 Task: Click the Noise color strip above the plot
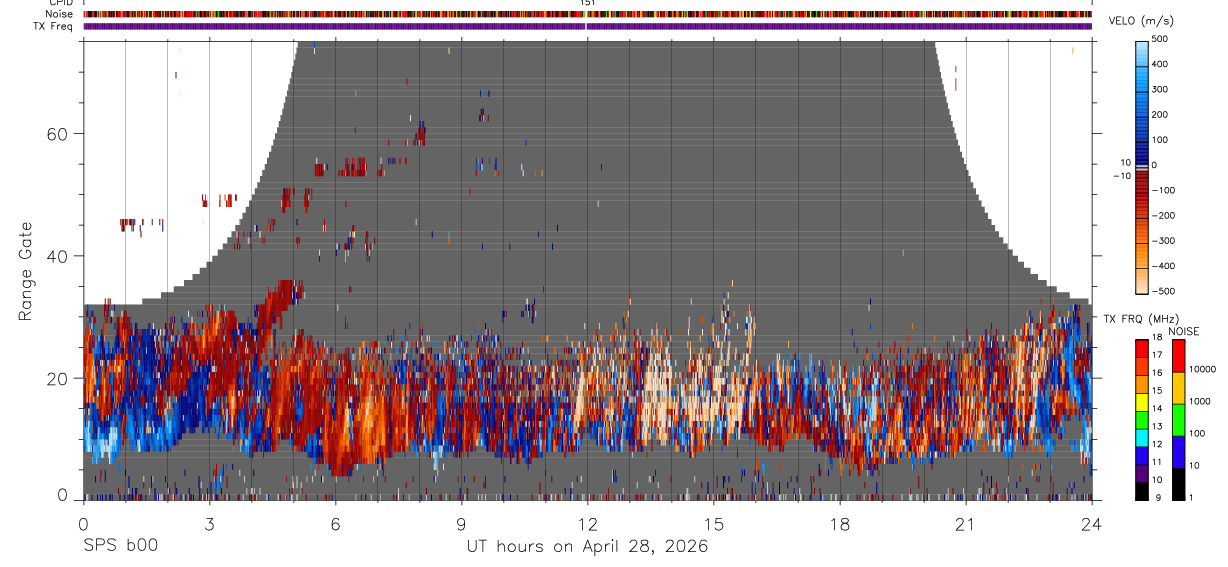point(588,14)
